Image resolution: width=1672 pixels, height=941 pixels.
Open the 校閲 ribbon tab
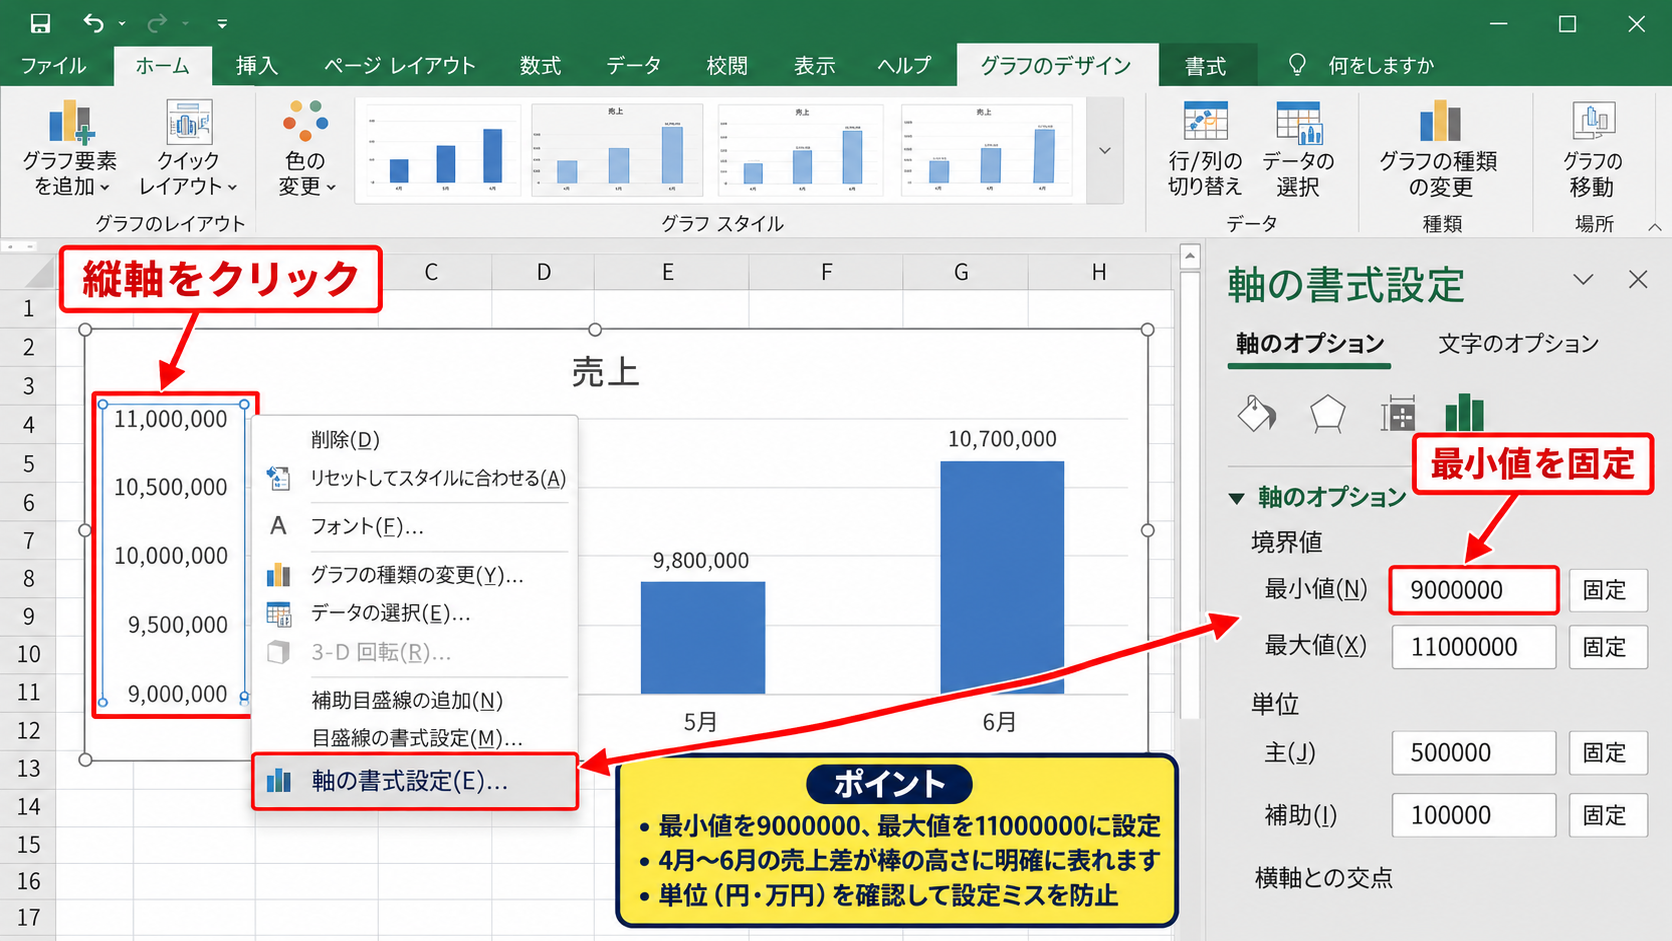pyautogui.click(x=727, y=66)
